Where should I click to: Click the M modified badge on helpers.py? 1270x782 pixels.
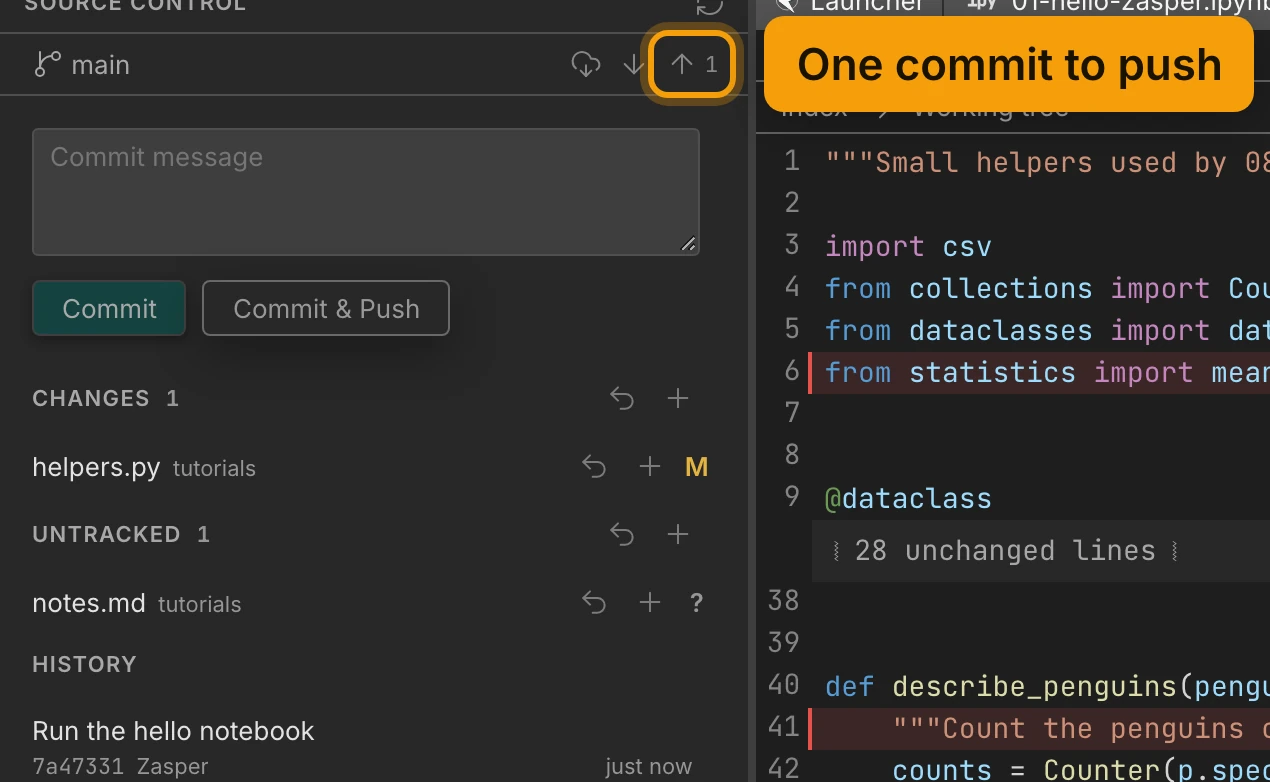click(697, 467)
